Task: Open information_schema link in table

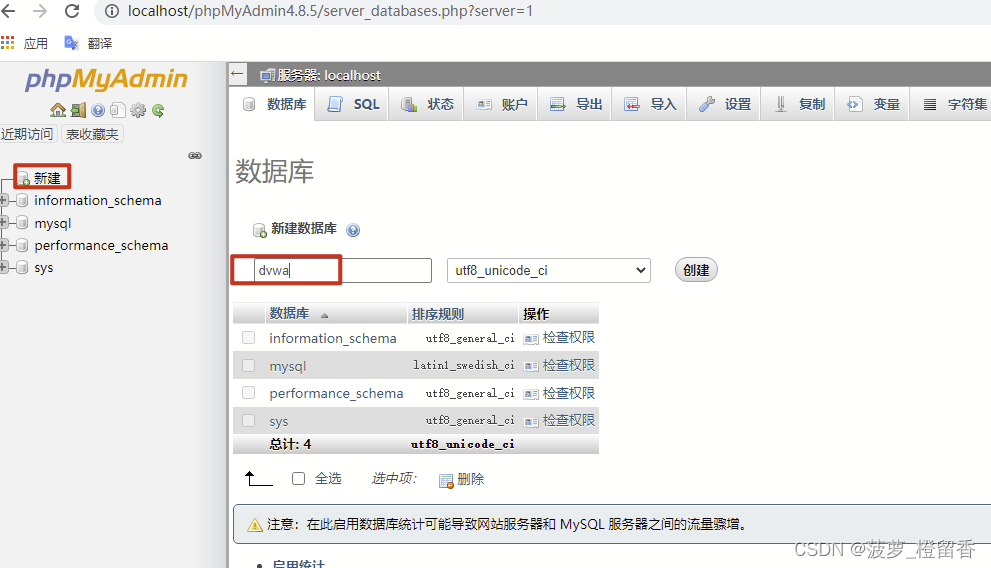Action: point(333,338)
